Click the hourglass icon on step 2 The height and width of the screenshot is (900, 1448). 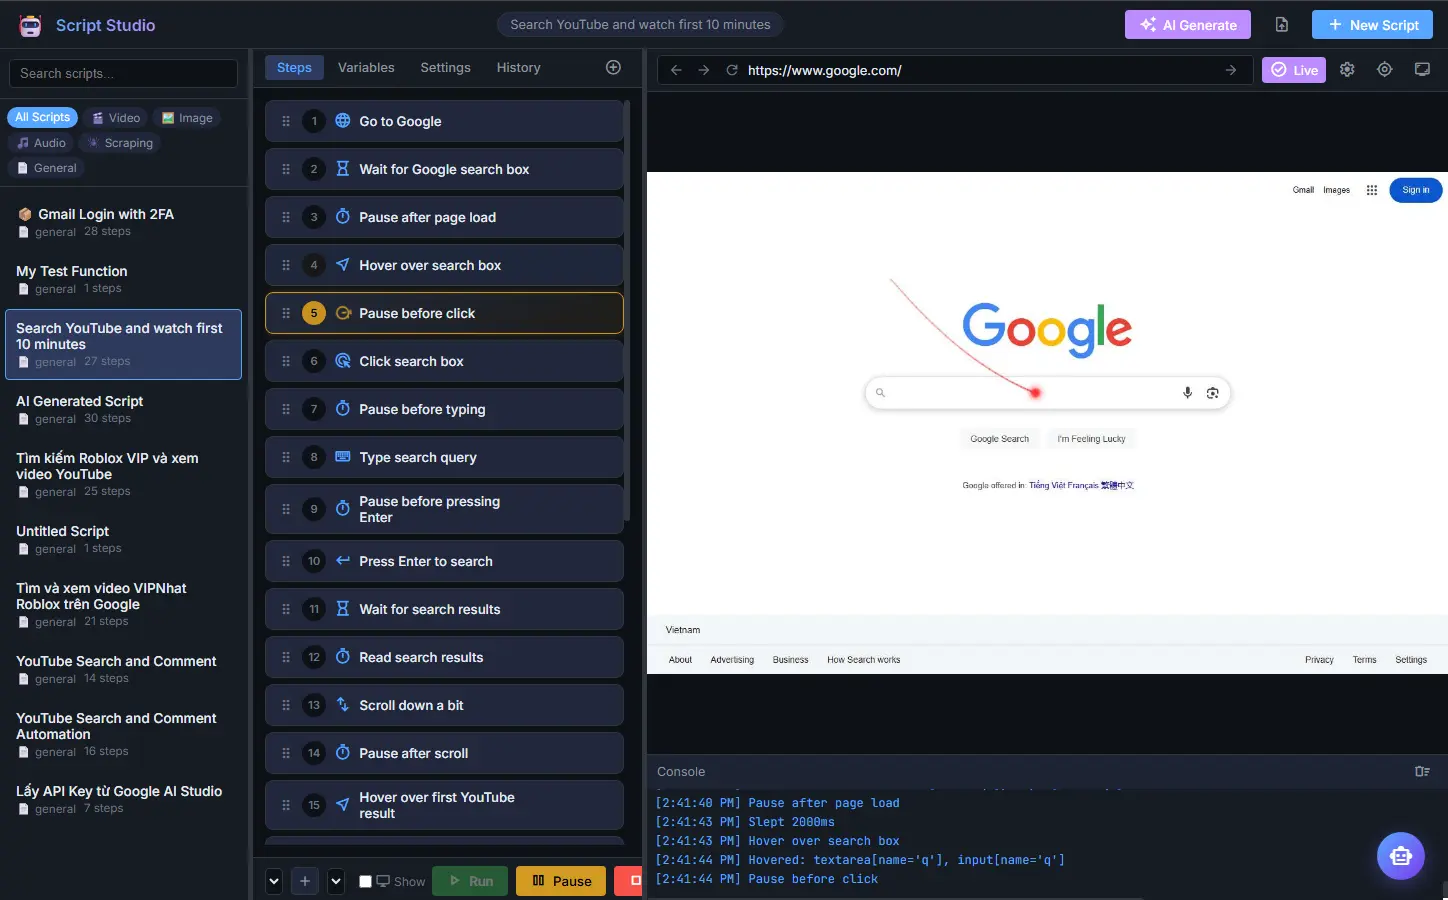click(342, 169)
